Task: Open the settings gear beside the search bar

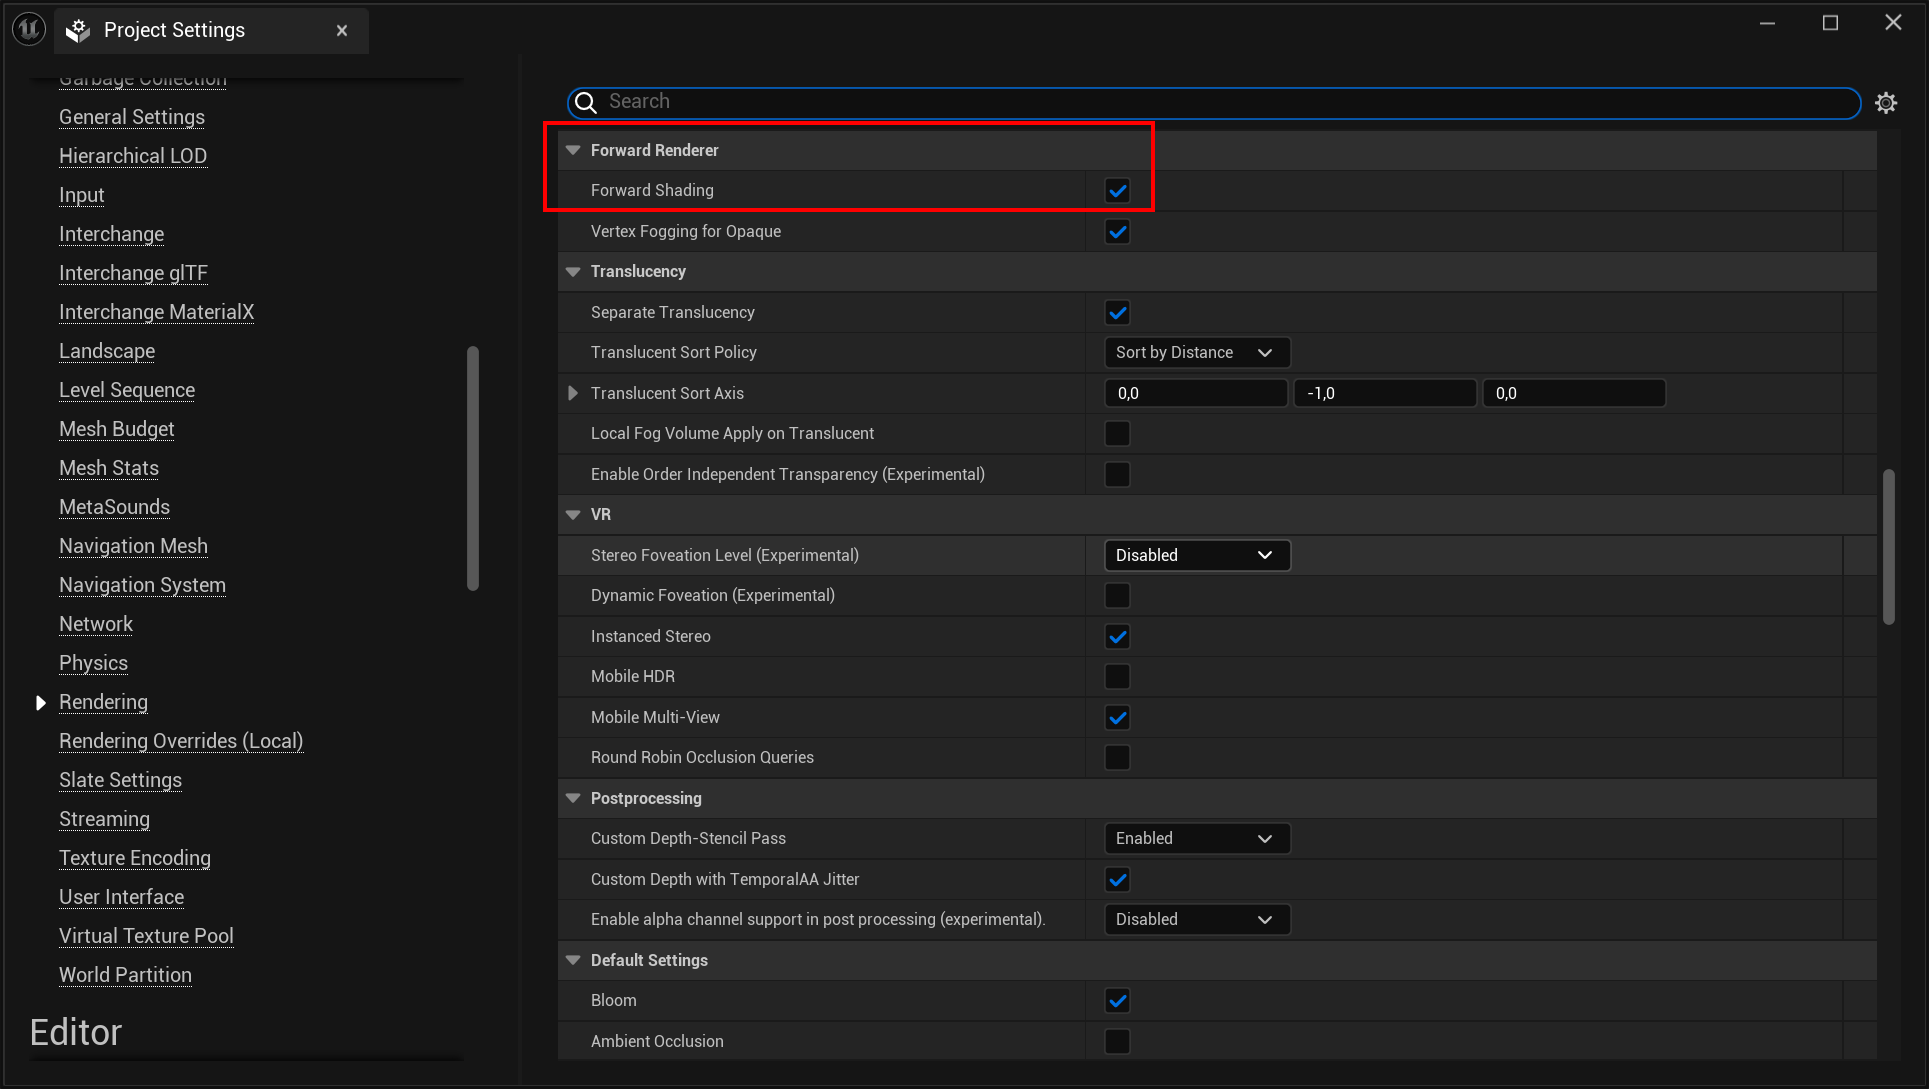Action: coord(1887,102)
